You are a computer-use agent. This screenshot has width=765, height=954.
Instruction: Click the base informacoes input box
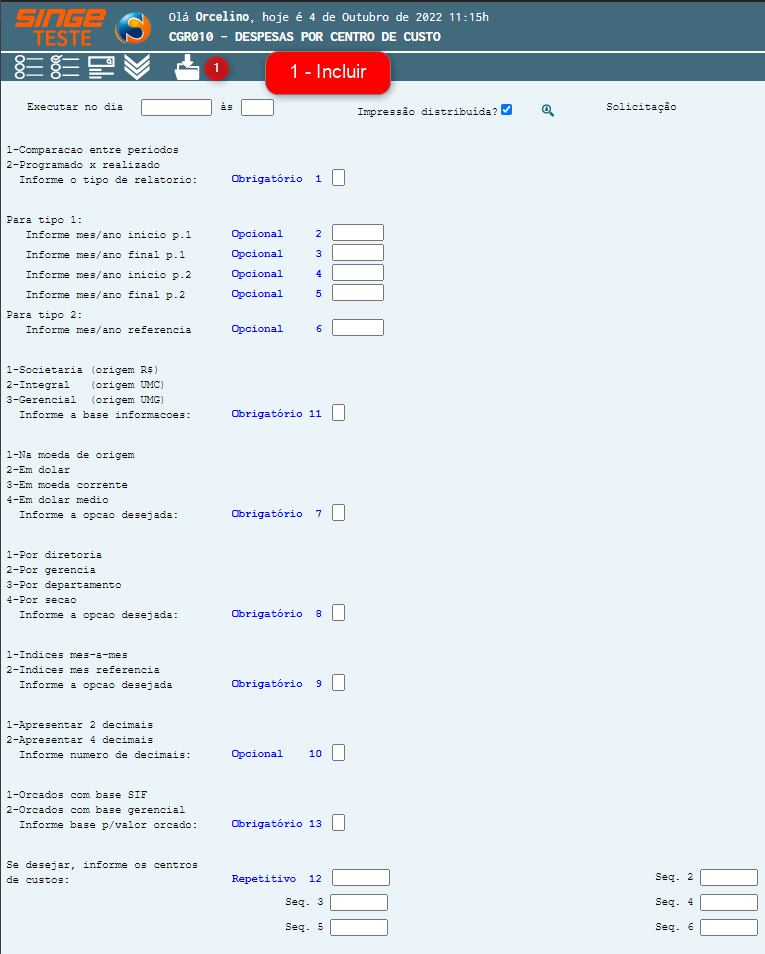pos(338,413)
